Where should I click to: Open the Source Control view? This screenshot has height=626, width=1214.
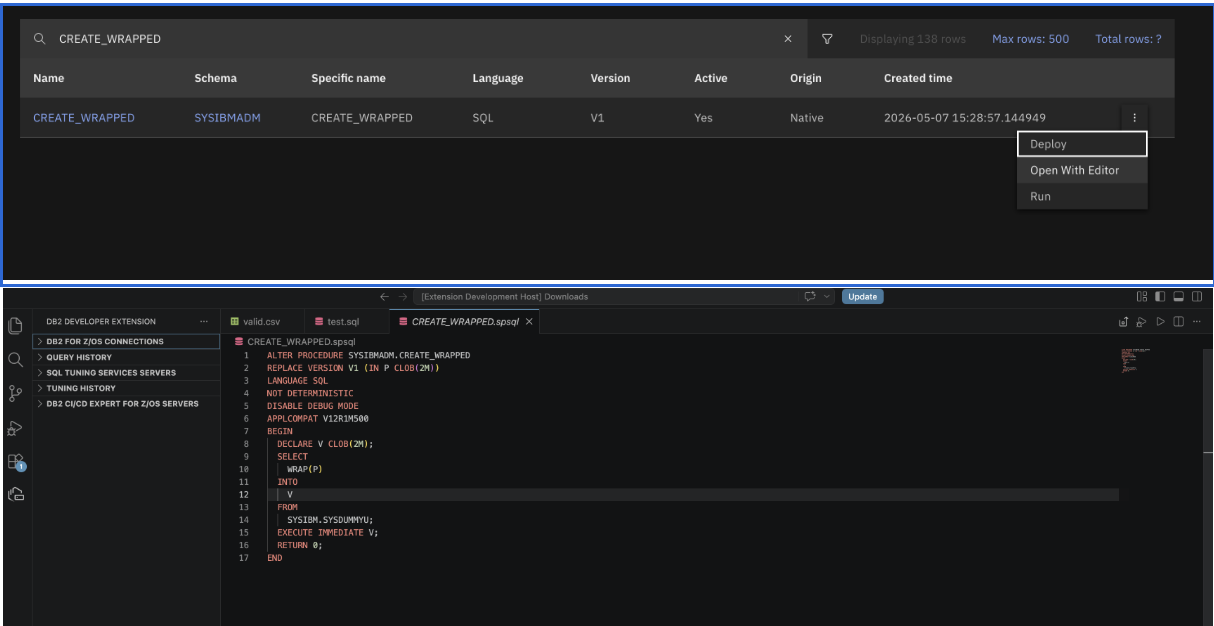point(15,393)
